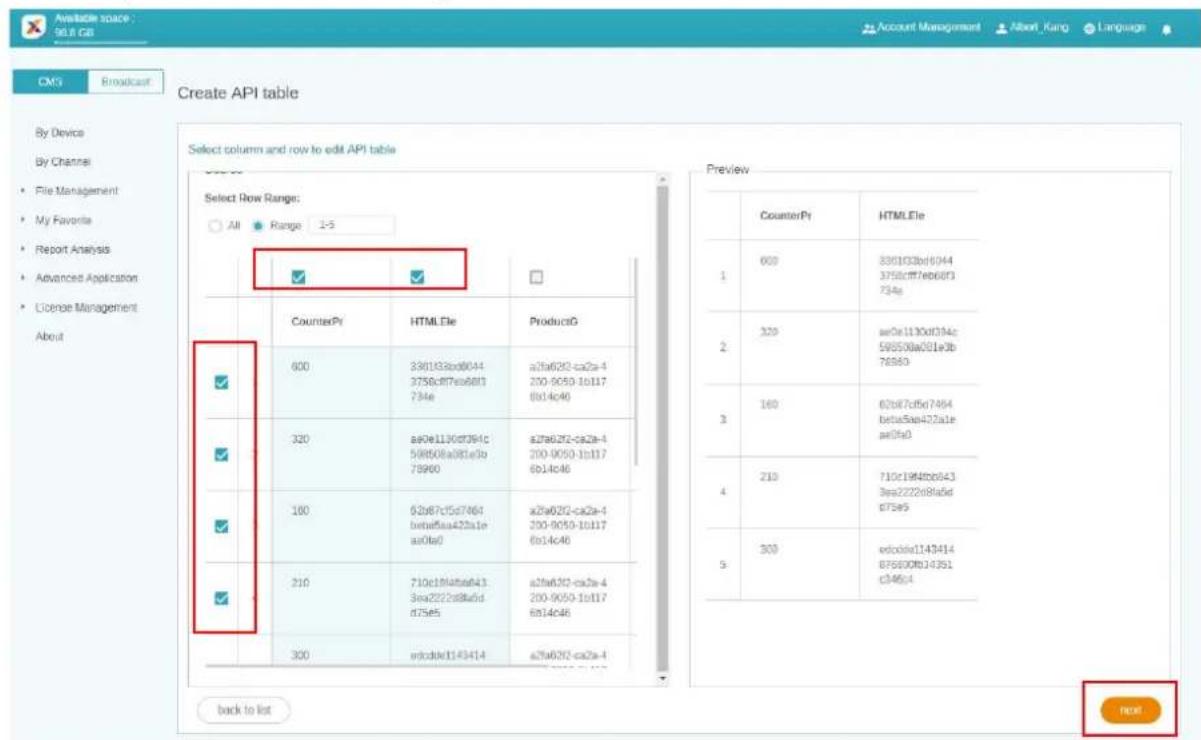Click the row range input field
1201x740 pixels.
pos(352,226)
